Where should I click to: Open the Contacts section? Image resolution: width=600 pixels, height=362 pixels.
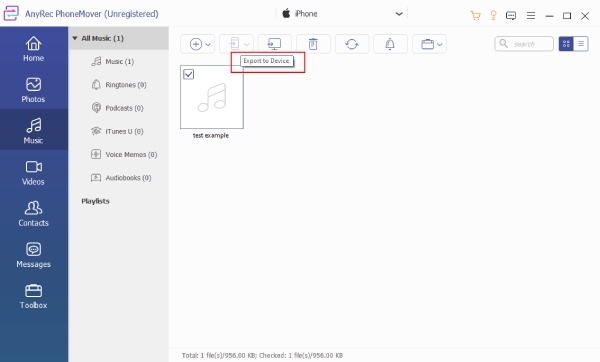tap(34, 214)
